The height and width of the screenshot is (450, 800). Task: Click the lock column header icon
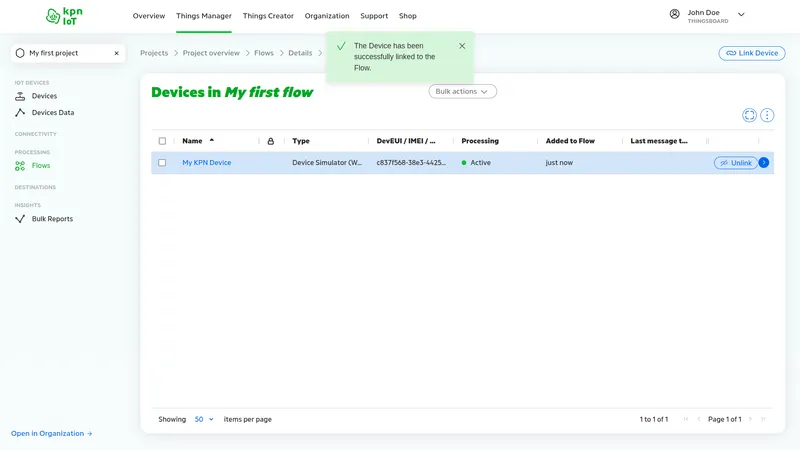[271, 141]
